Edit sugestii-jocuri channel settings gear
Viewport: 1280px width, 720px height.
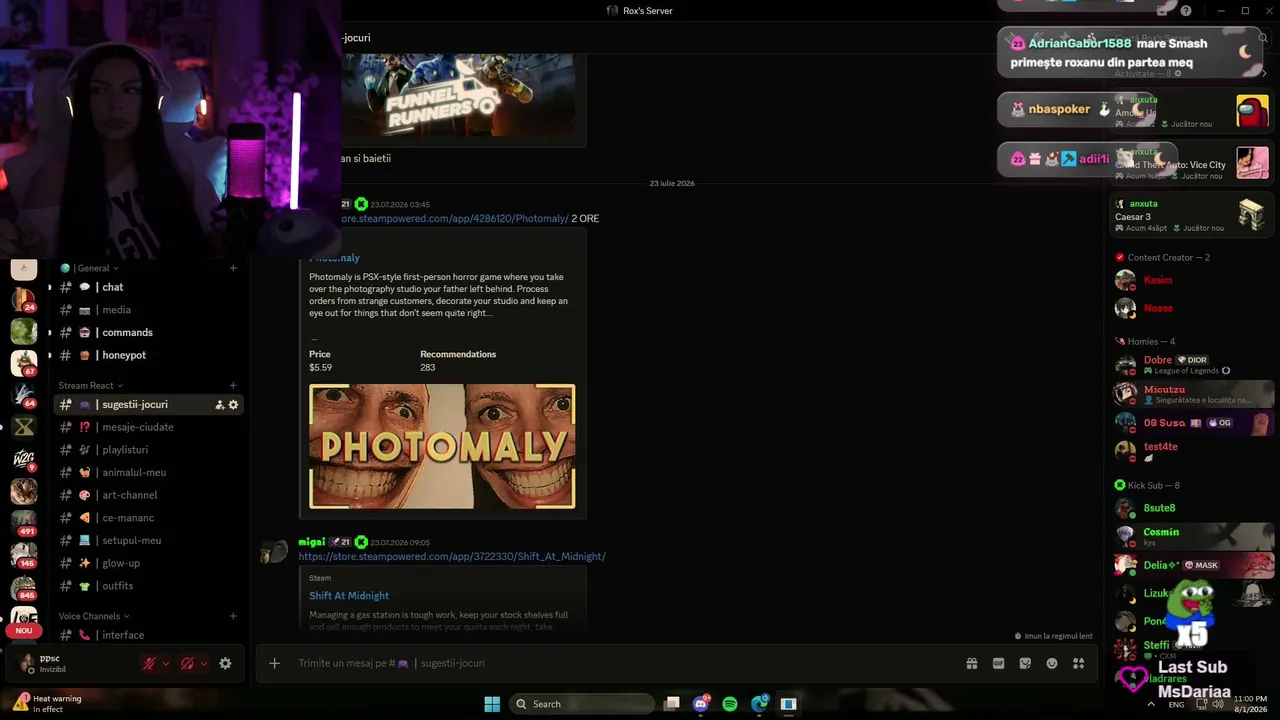[234, 405]
